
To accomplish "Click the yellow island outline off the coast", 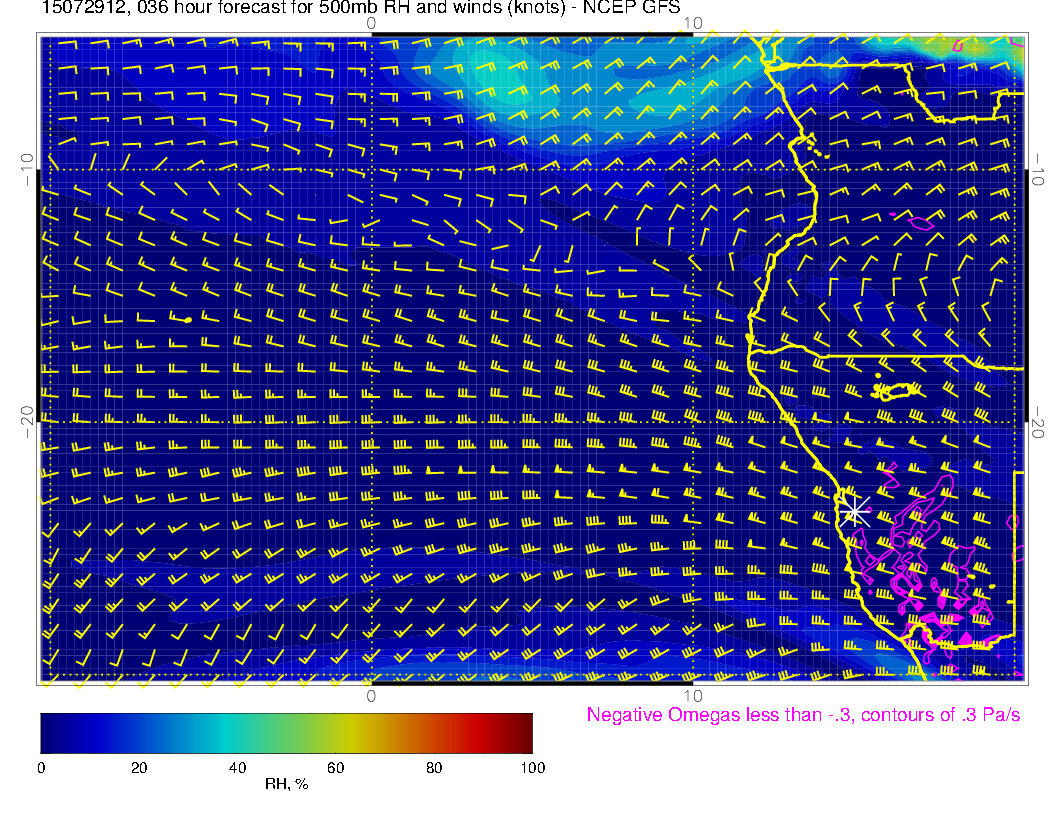I will [x=898, y=389].
